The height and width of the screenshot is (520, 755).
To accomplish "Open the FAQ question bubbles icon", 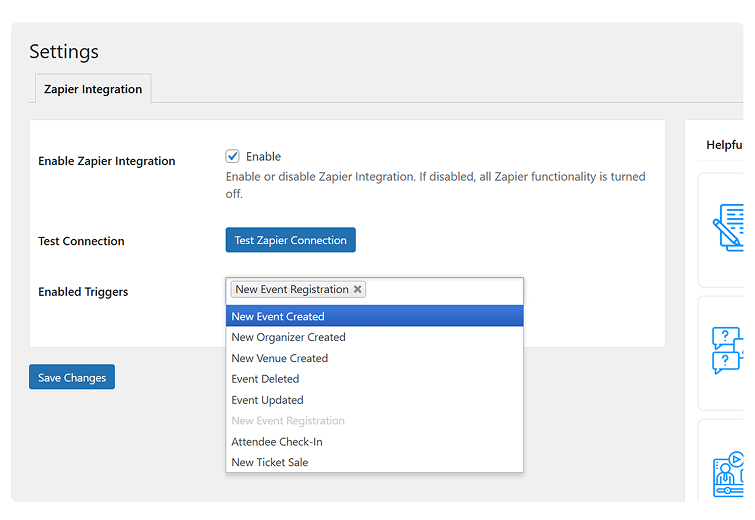I will pos(728,351).
